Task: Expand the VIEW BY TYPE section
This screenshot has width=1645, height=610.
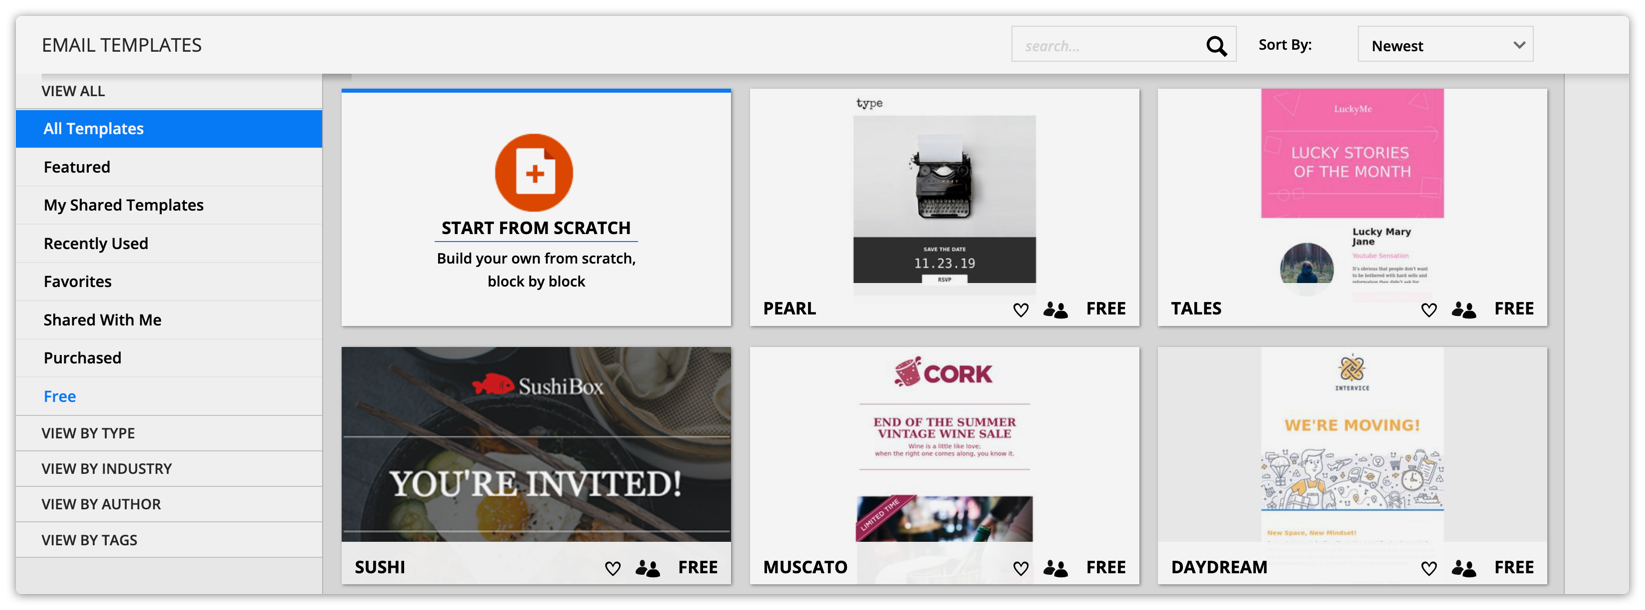Action: click(169, 433)
